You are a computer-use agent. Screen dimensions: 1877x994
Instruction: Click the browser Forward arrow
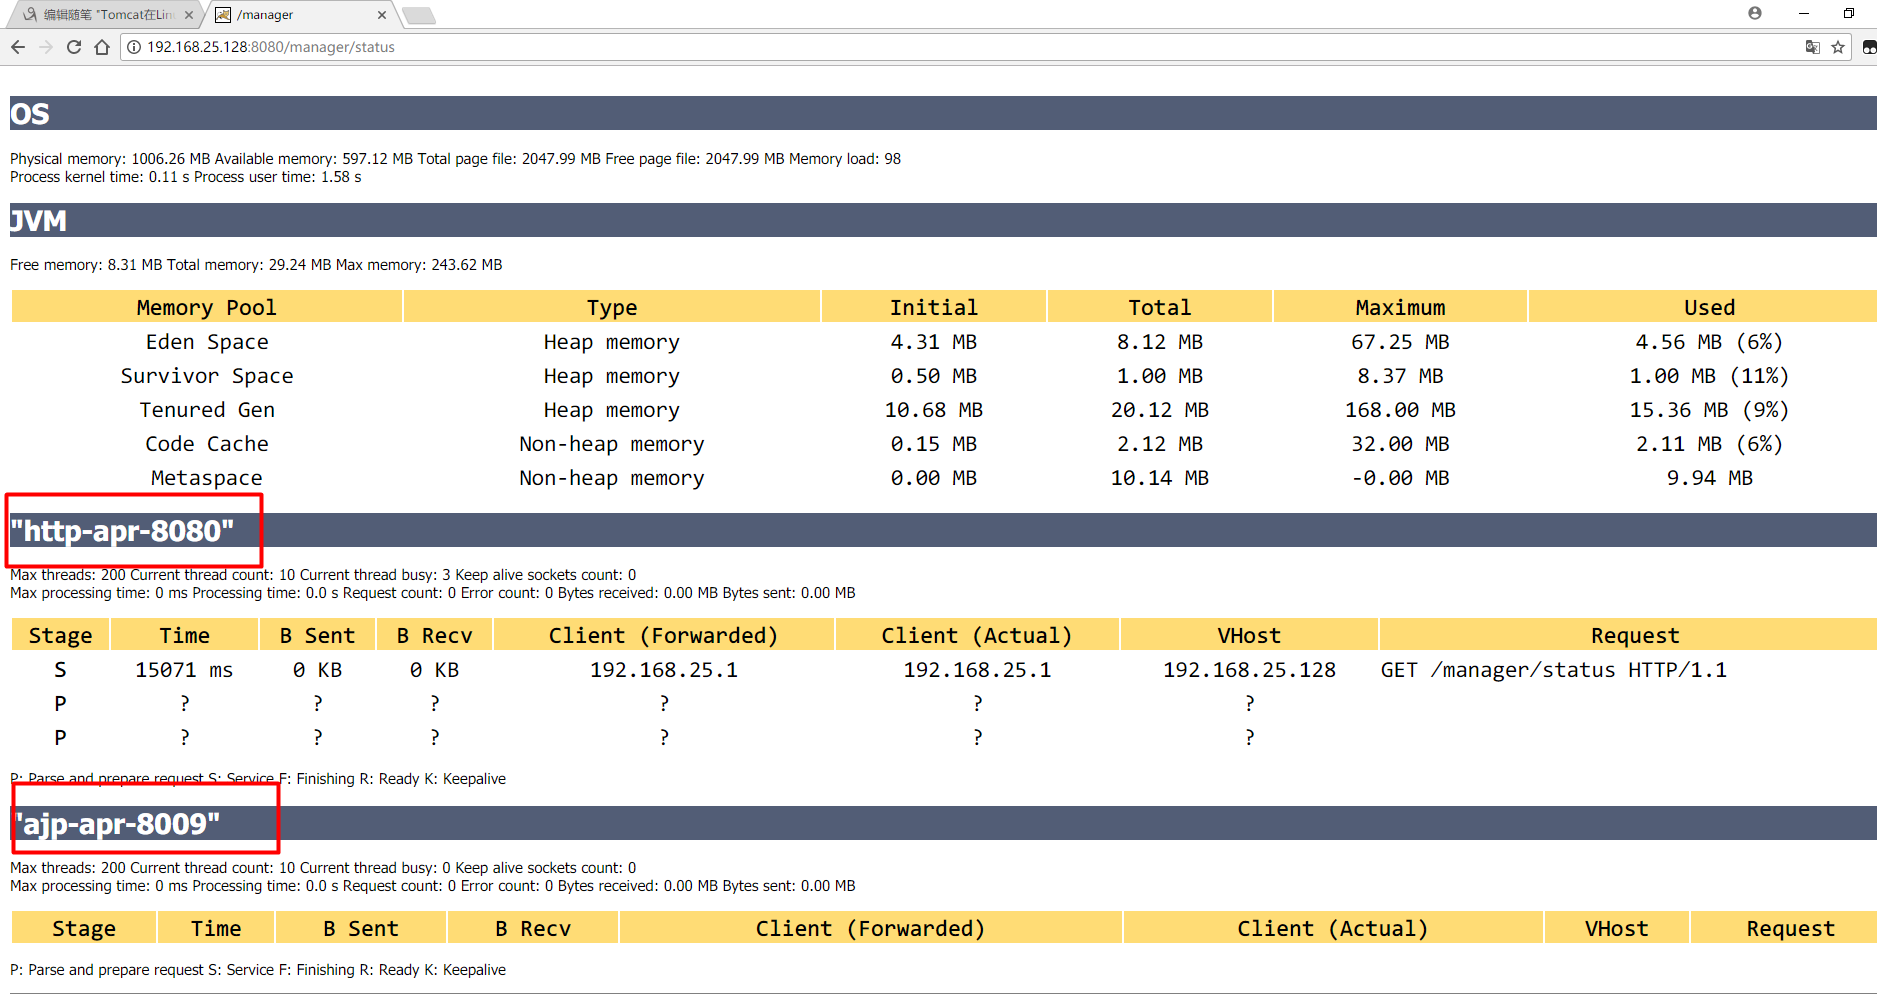point(46,47)
